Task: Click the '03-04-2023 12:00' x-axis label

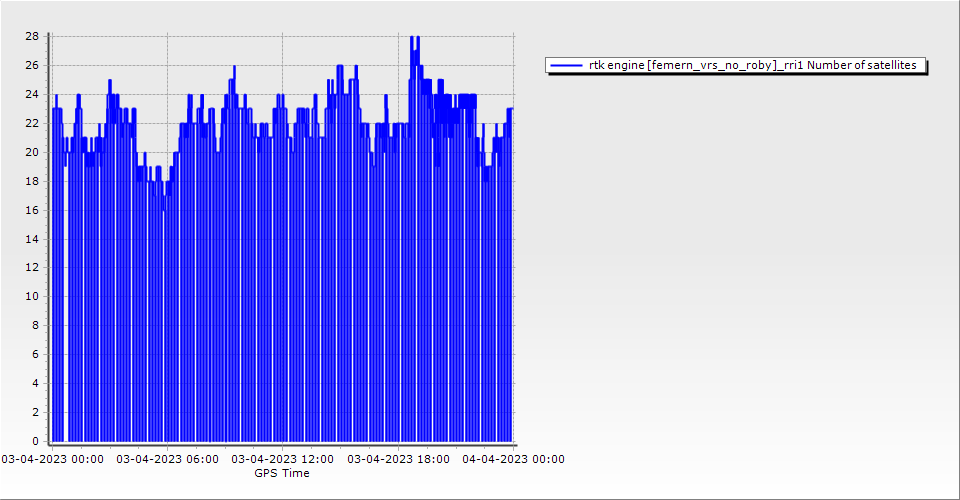Action: (x=282, y=460)
